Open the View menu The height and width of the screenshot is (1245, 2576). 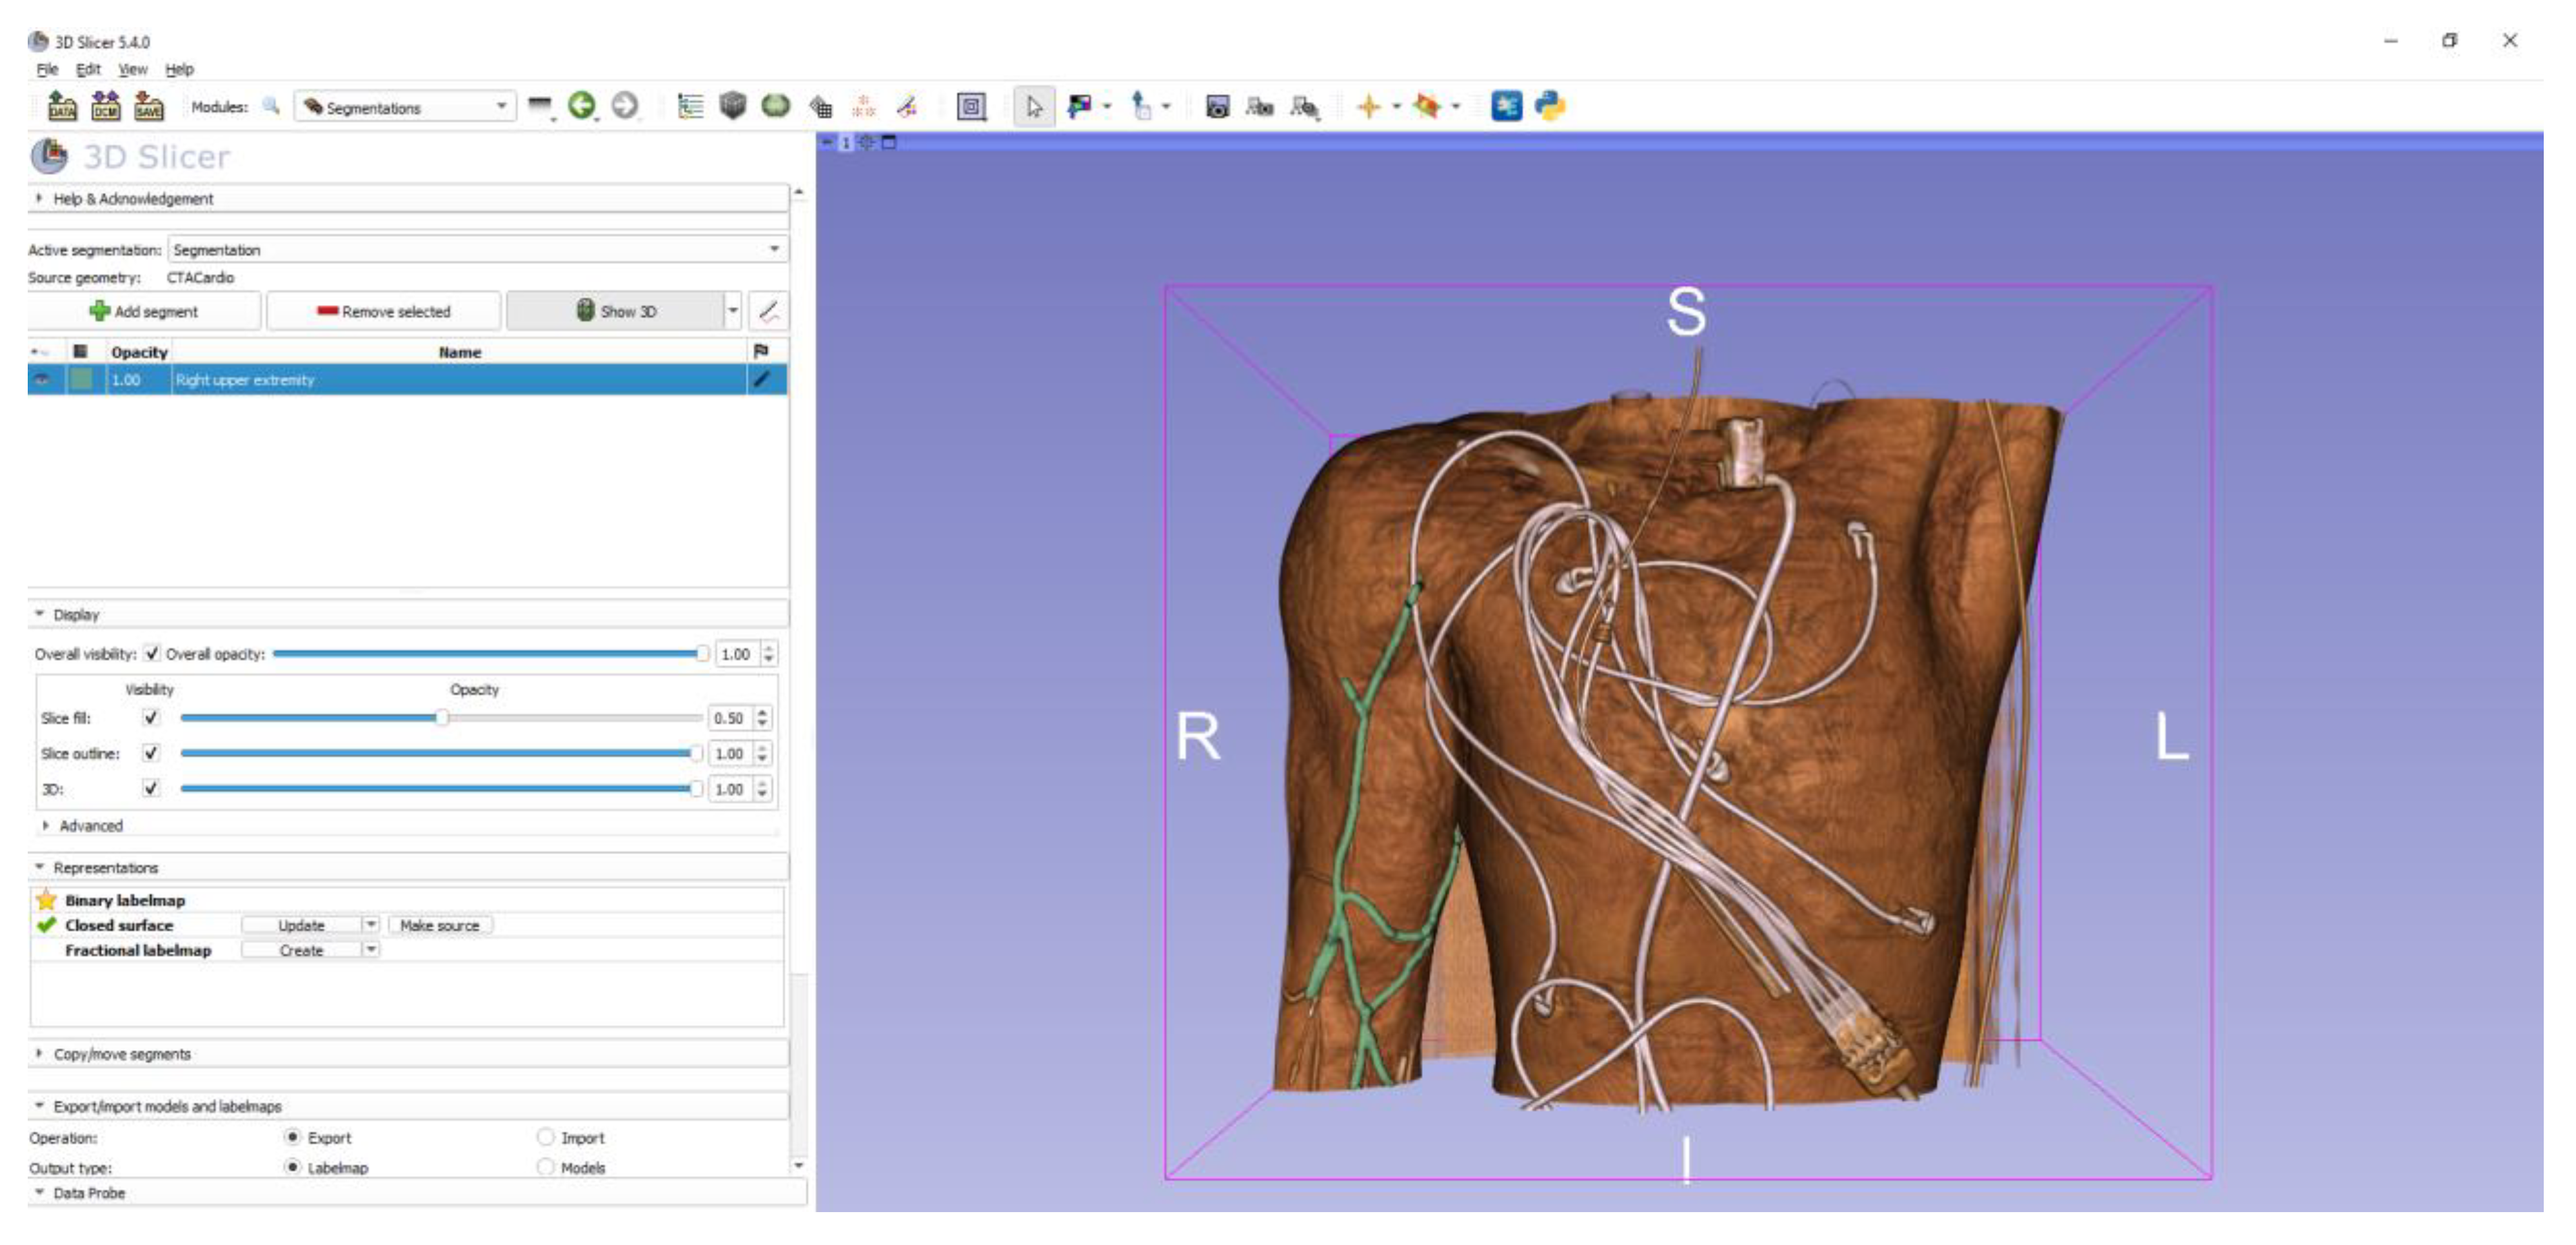click(x=132, y=69)
